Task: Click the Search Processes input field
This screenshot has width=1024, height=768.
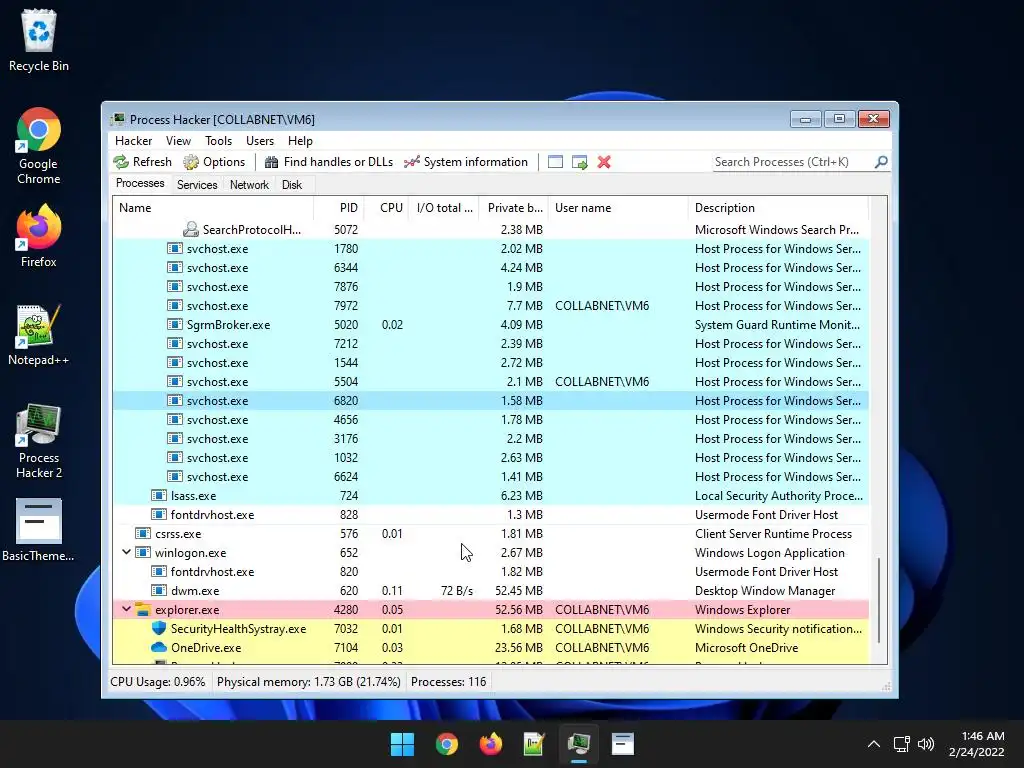Action: 792,161
